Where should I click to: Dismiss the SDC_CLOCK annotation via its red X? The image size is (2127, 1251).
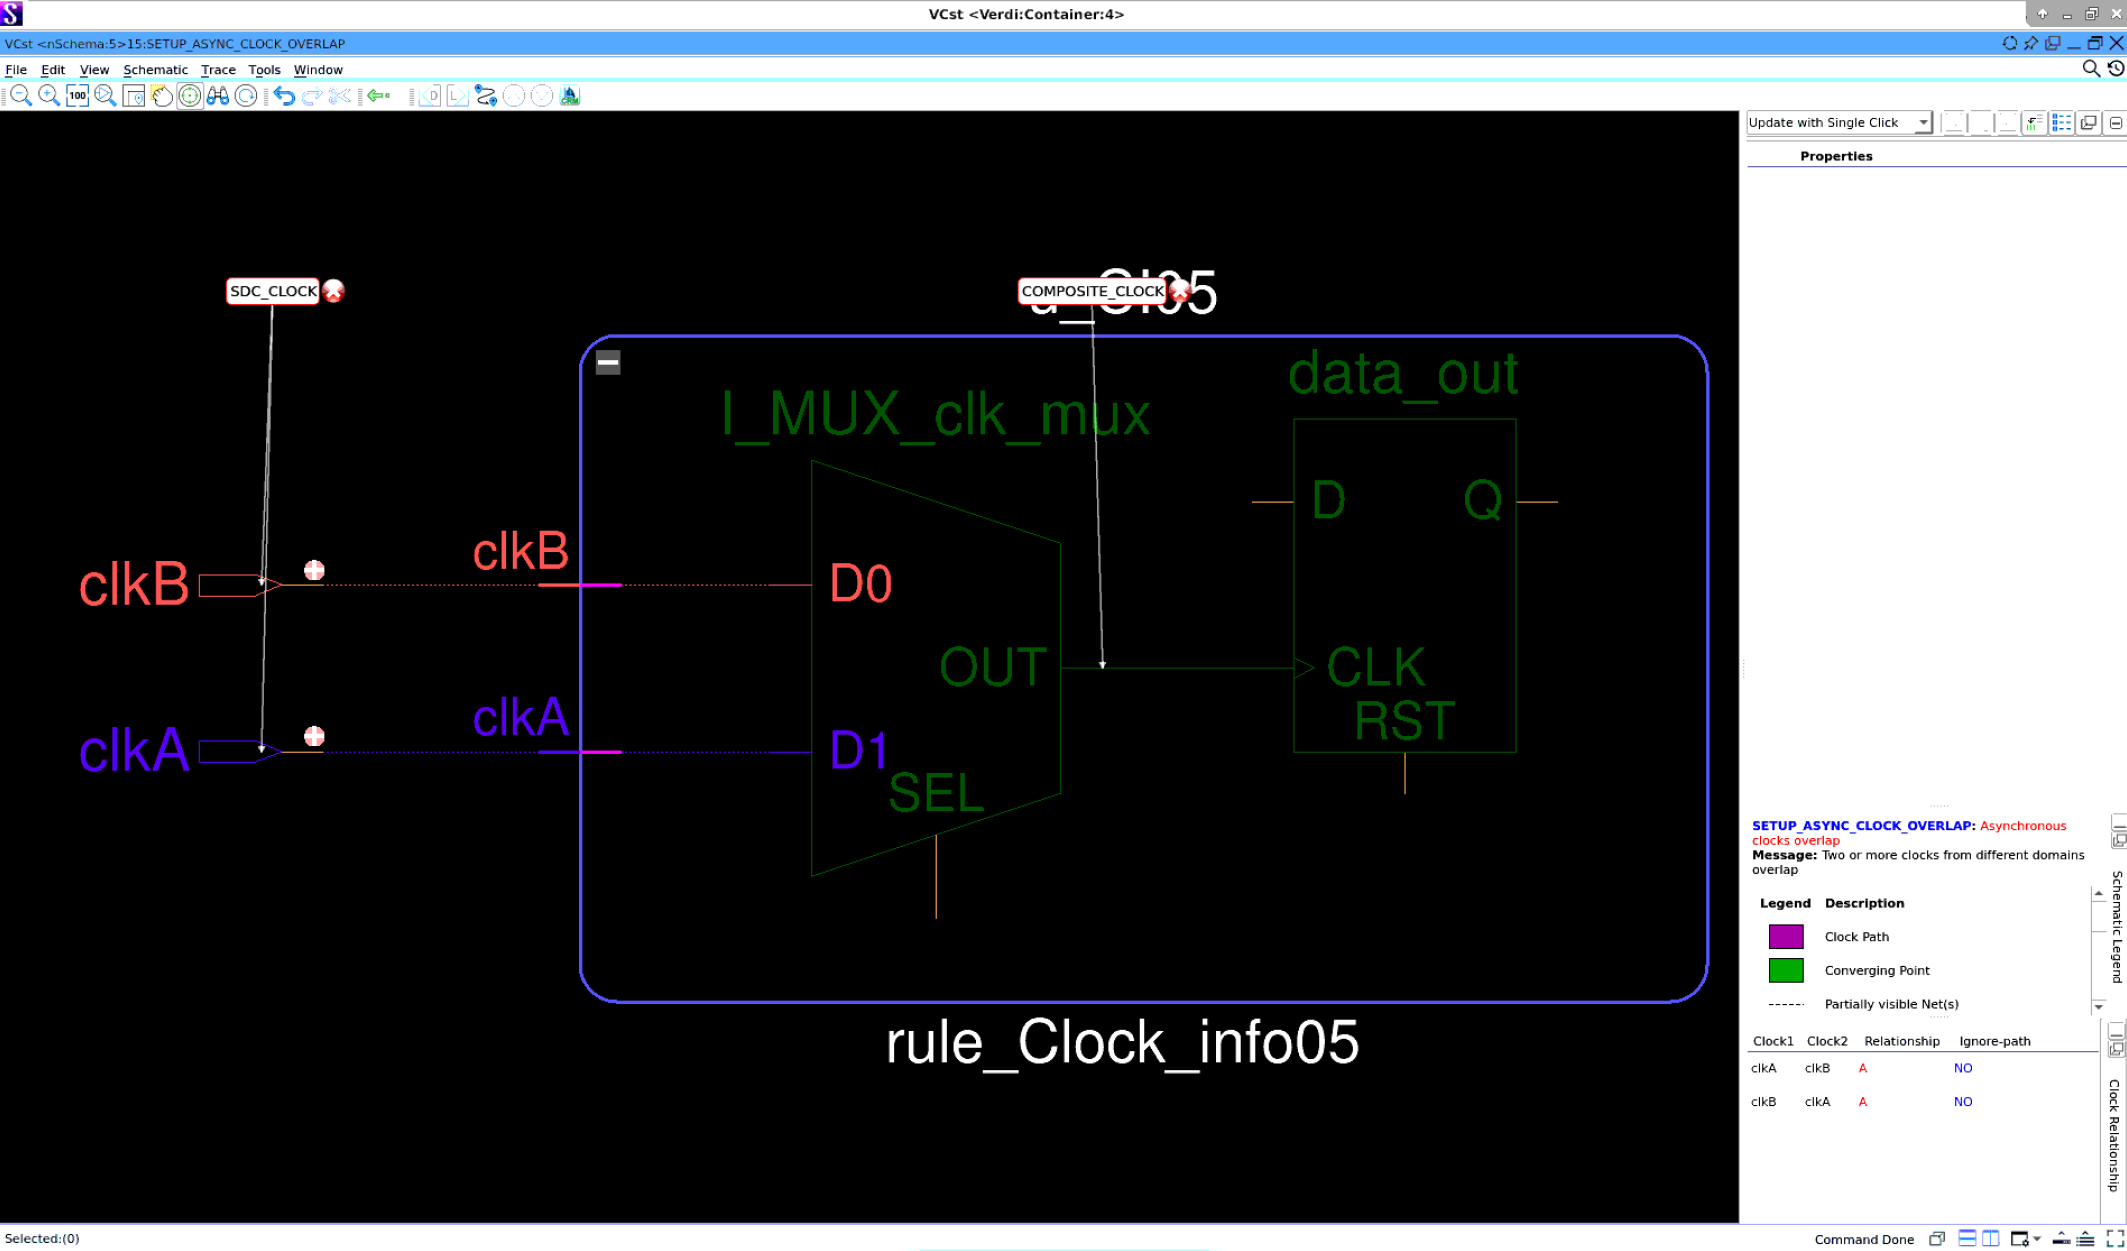tap(333, 291)
